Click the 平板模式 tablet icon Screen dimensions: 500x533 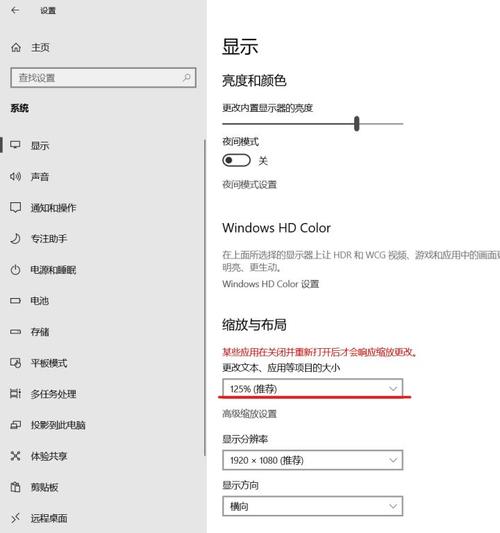tap(15, 363)
